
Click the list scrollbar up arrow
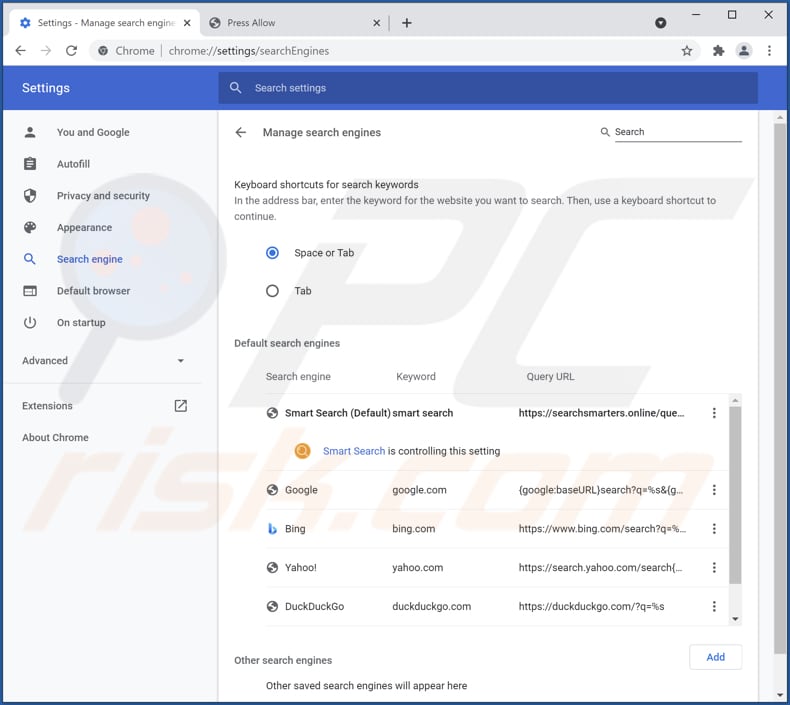[x=735, y=401]
